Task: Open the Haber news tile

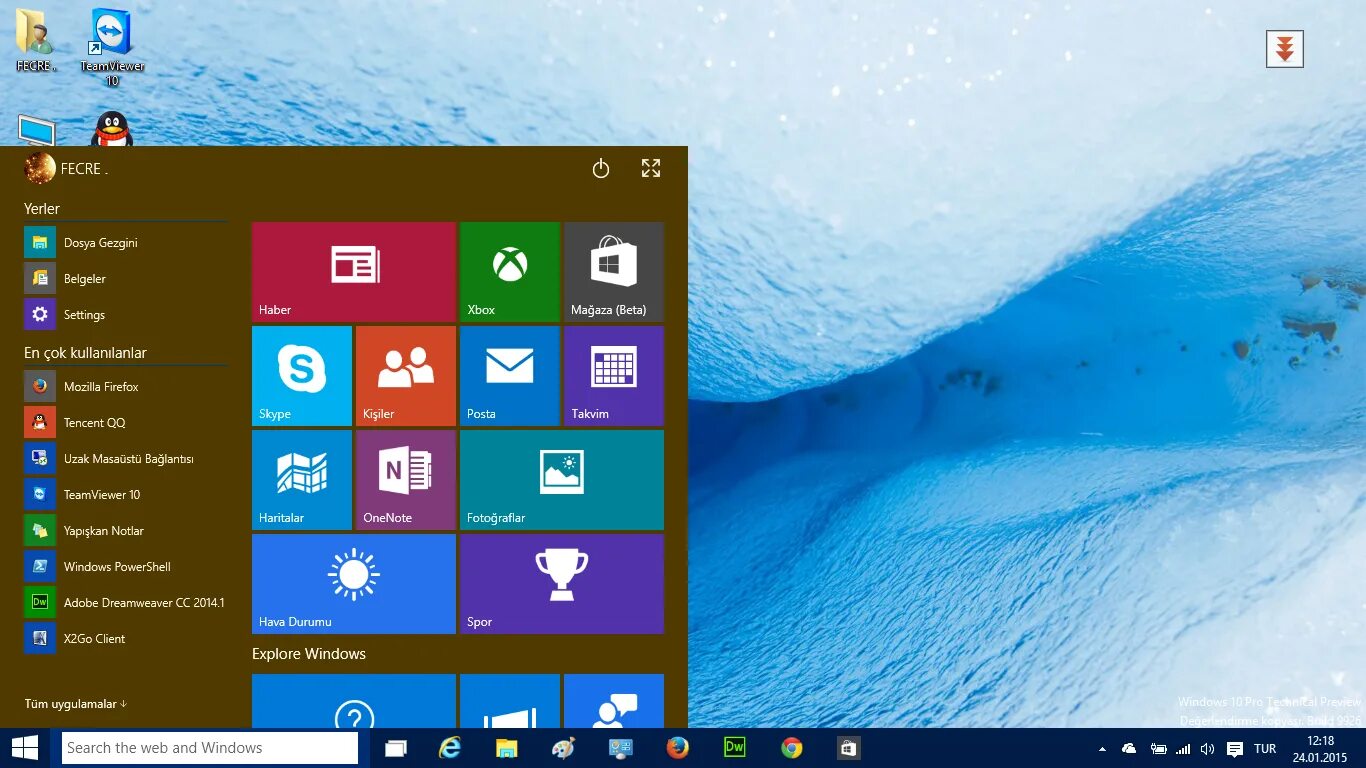Action: (354, 272)
